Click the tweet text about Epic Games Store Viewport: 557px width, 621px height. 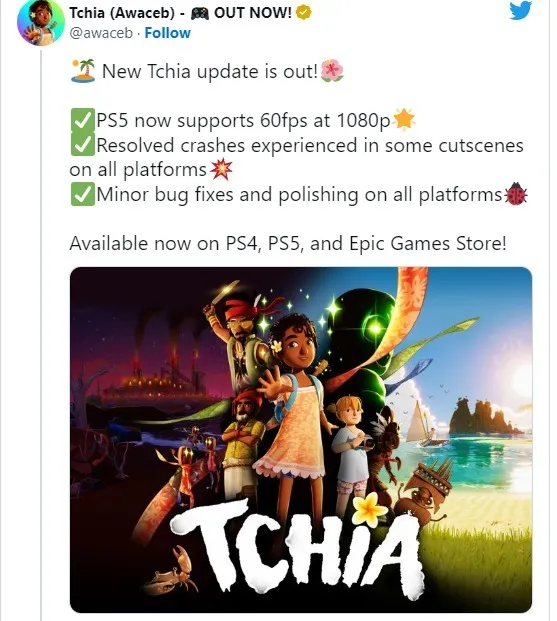[x=288, y=243]
